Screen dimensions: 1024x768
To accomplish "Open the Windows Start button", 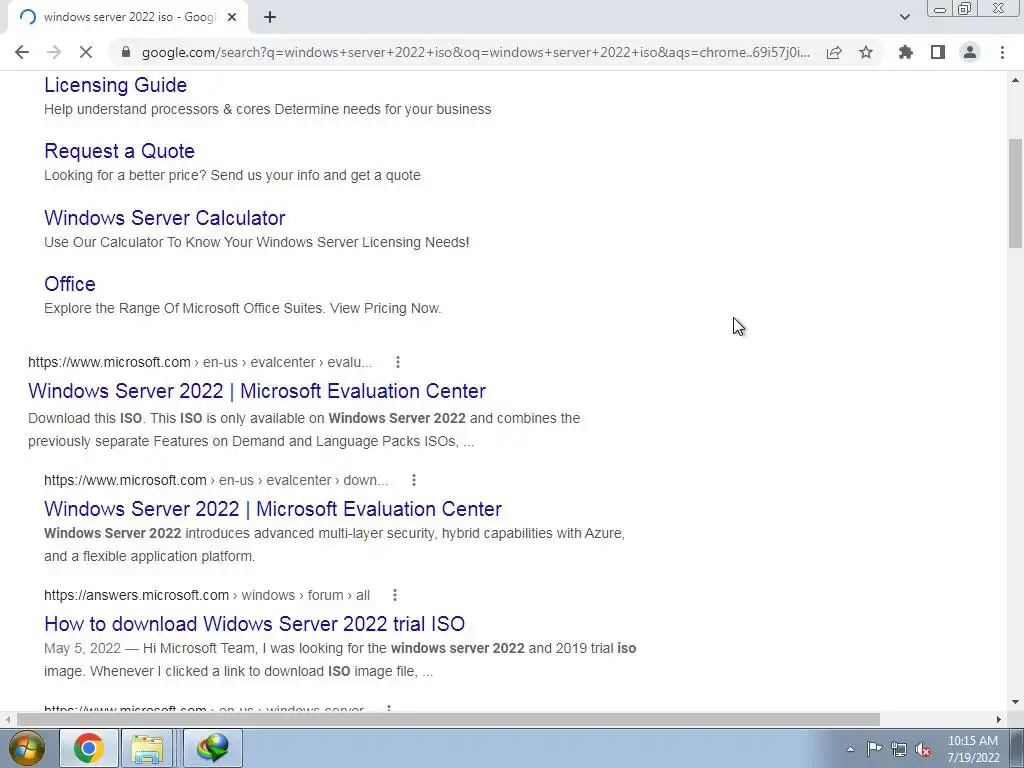I will point(26,748).
